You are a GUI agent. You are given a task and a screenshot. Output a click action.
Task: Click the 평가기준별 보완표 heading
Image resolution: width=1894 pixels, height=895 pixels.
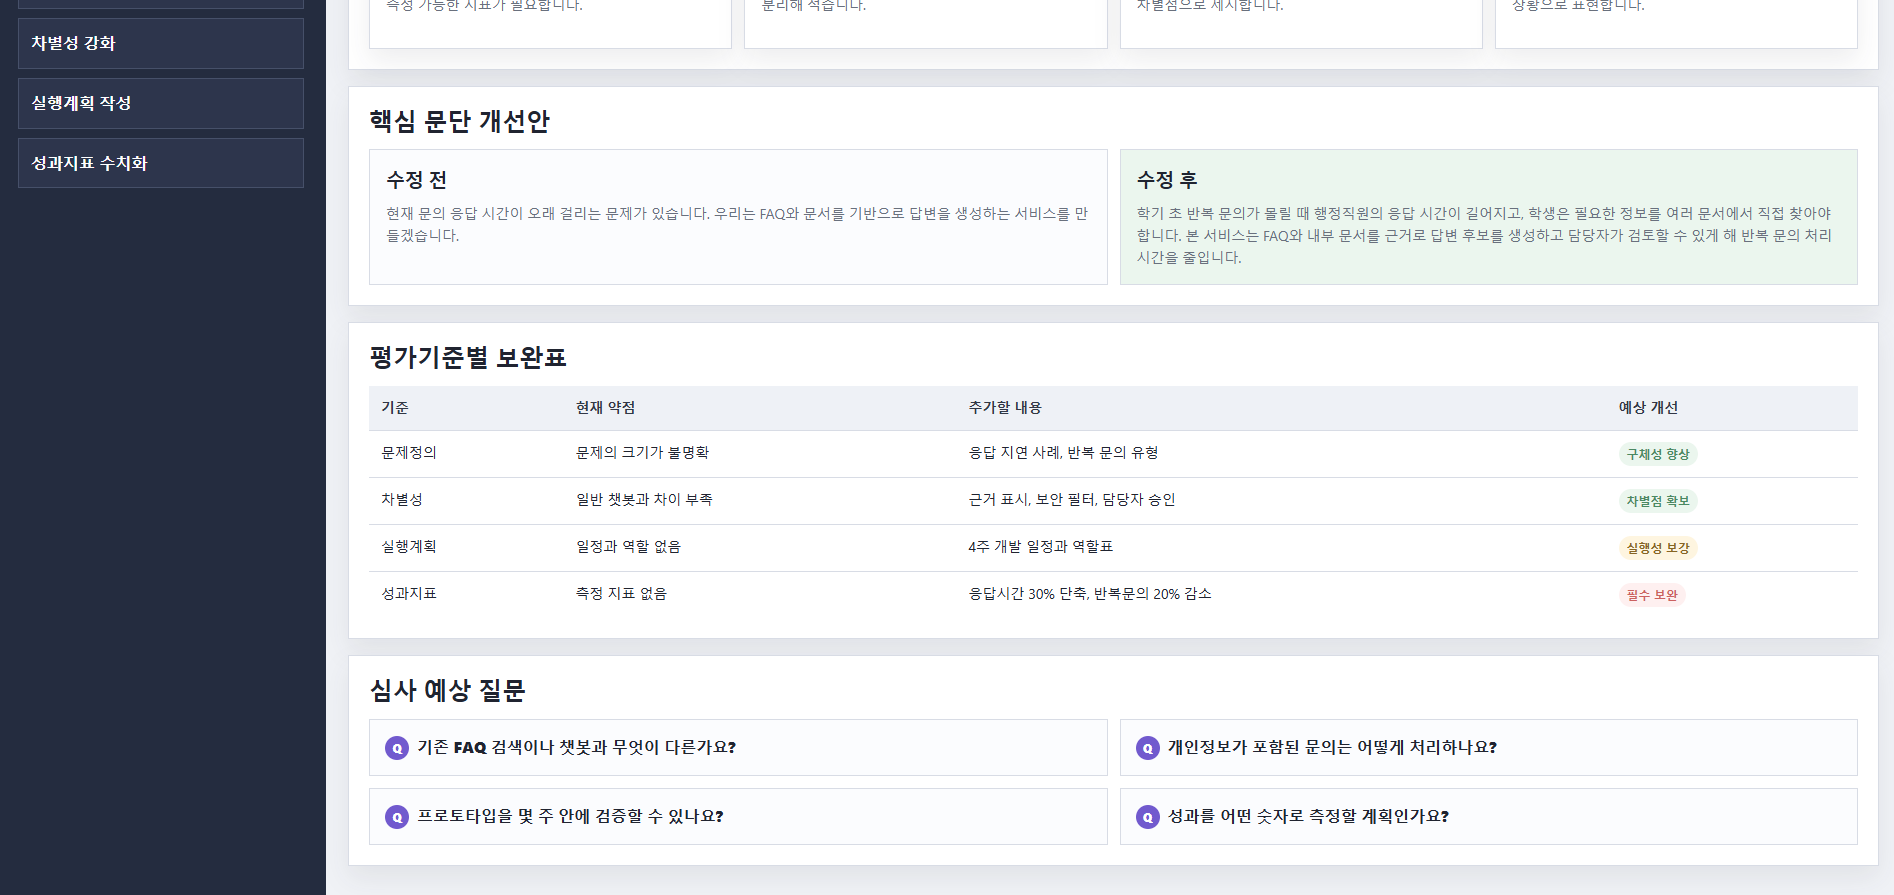click(468, 358)
